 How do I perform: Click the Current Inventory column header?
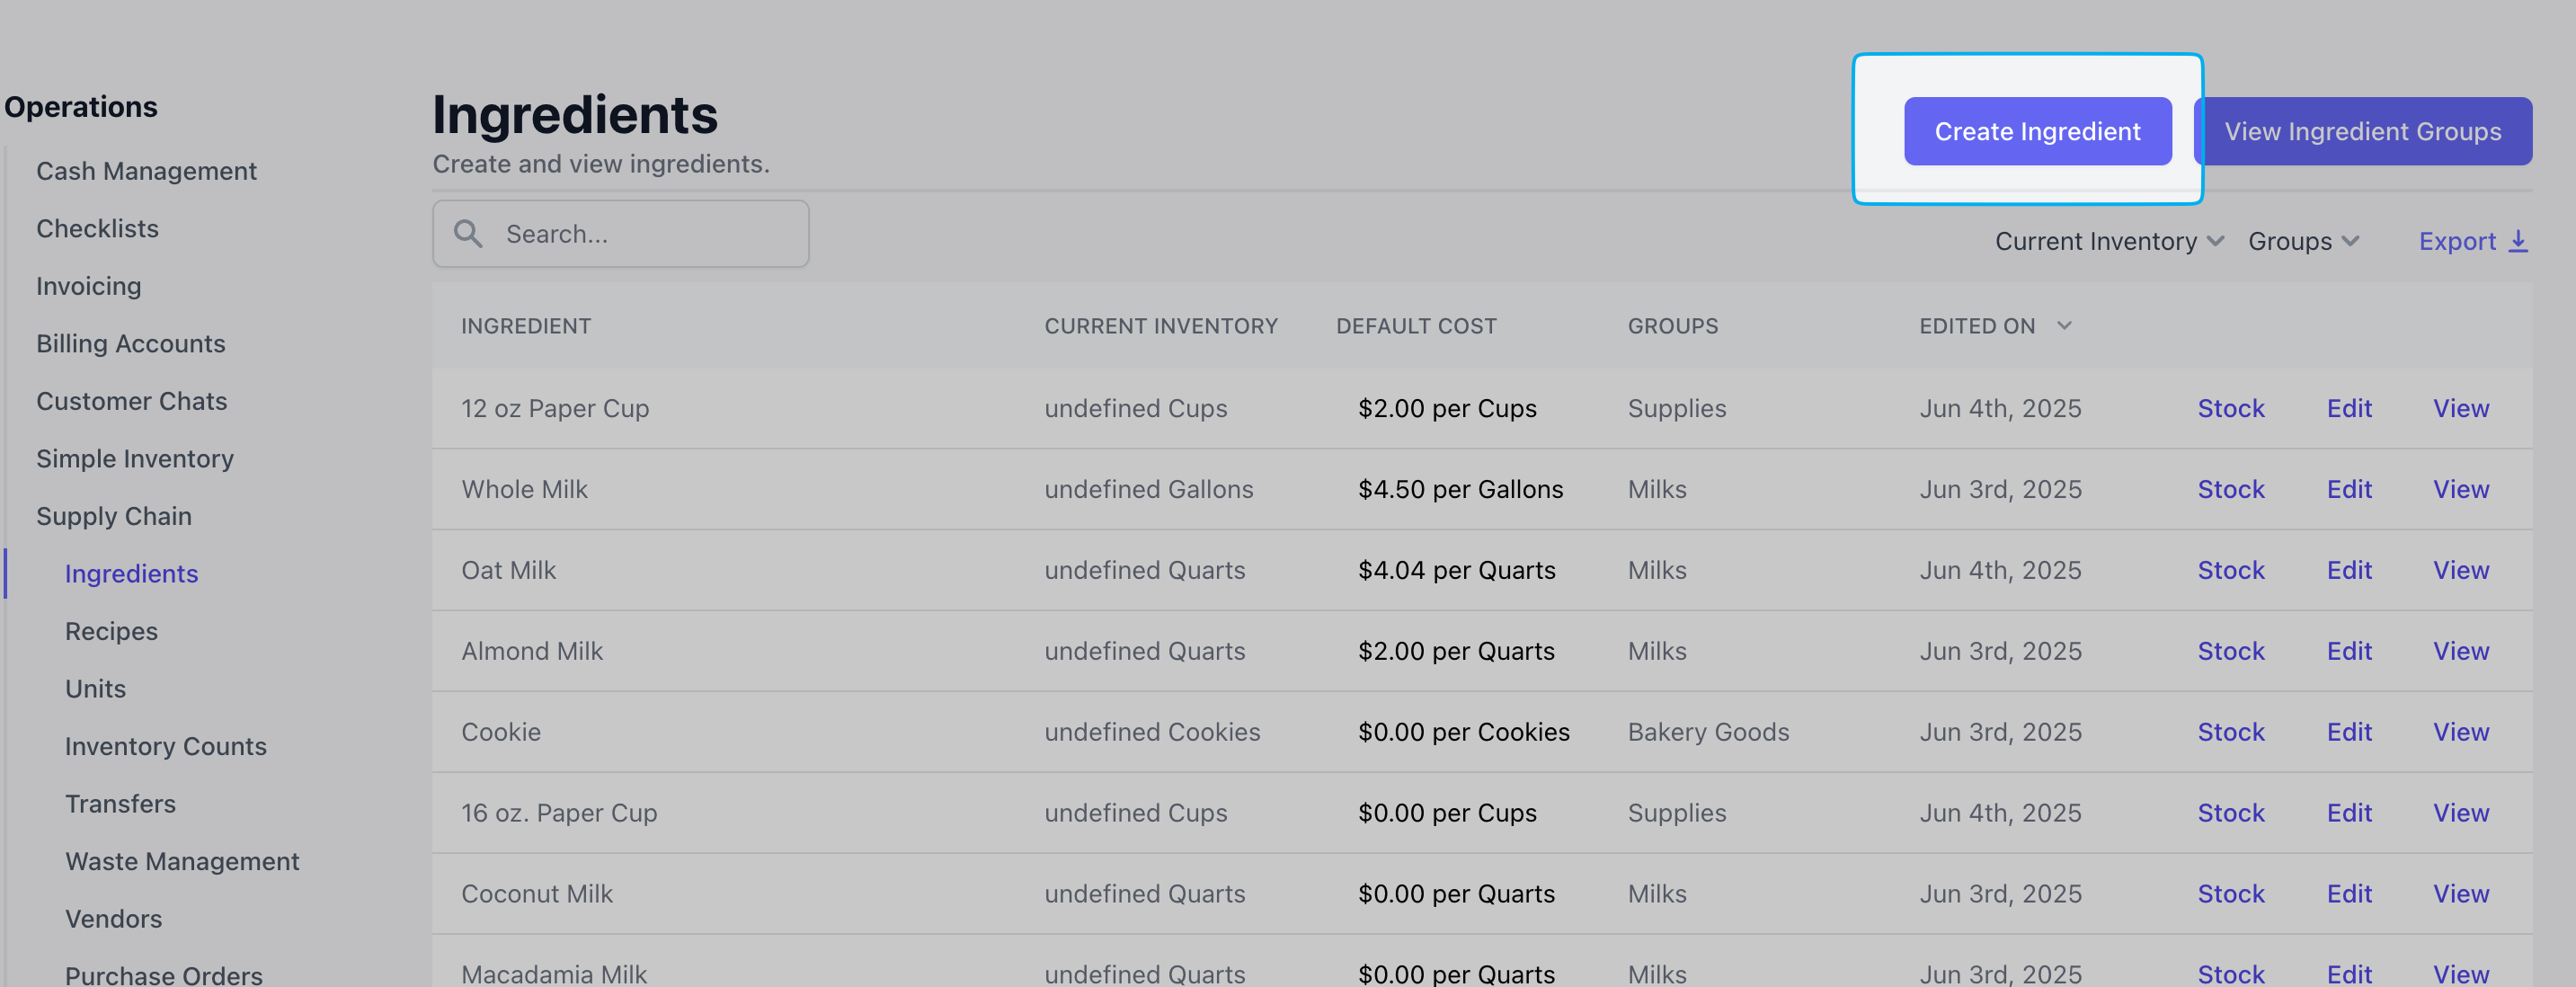pyautogui.click(x=1161, y=326)
